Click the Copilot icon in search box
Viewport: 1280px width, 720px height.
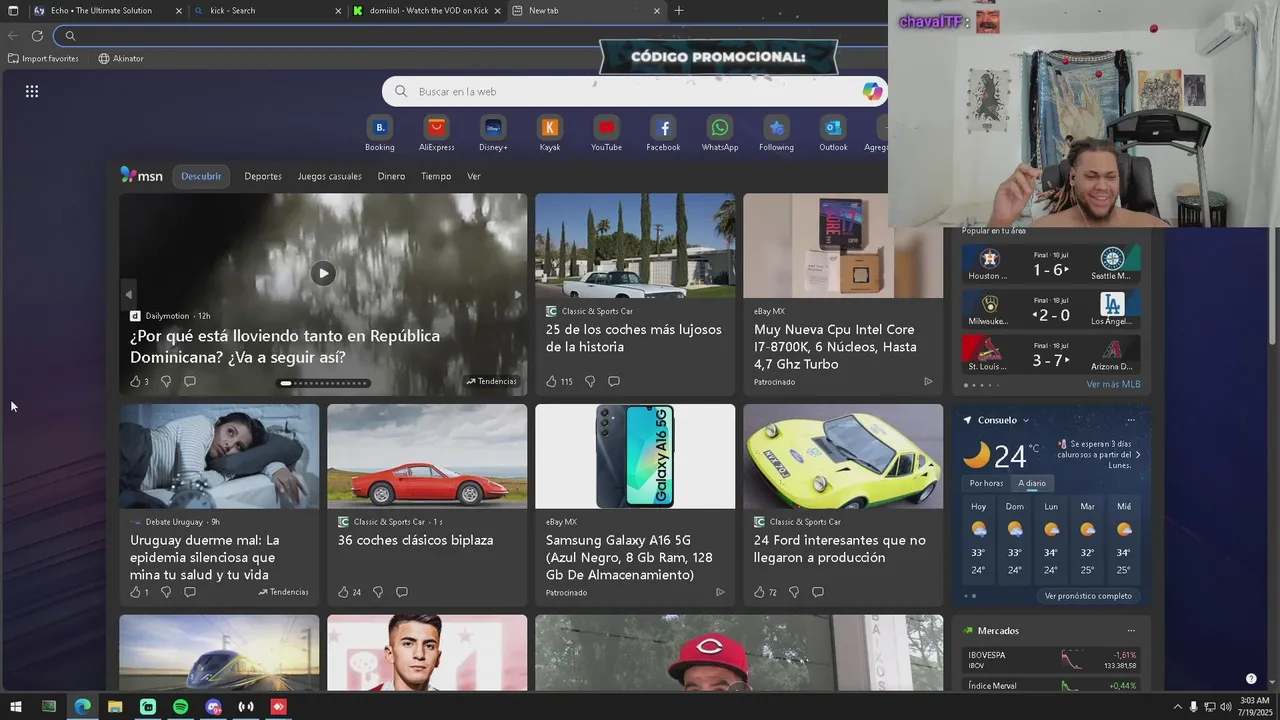(x=872, y=91)
